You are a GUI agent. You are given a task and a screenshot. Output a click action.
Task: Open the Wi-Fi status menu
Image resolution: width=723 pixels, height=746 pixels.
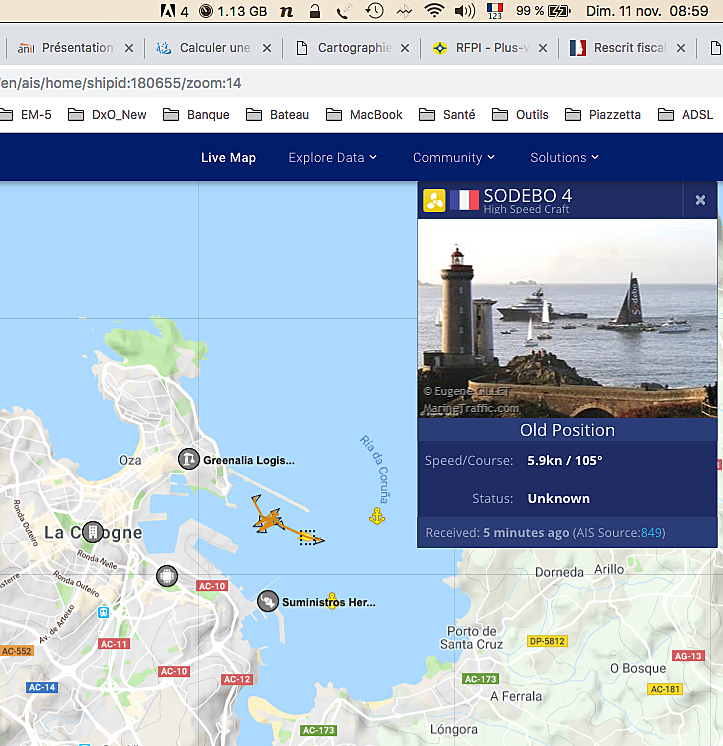(x=434, y=10)
